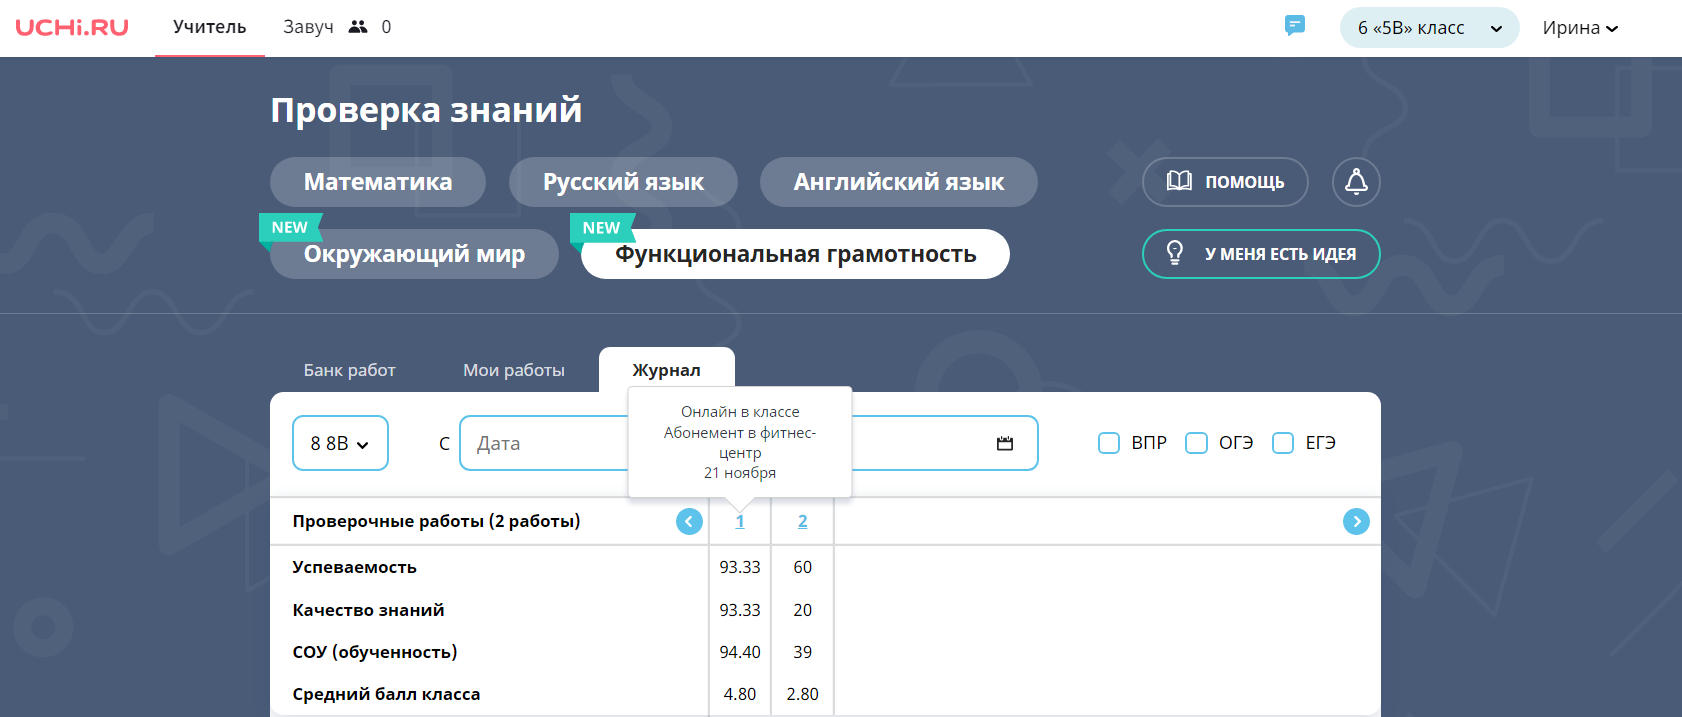Click the start Дата input field
The height and width of the screenshot is (717, 1682).
tap(545, 443)
